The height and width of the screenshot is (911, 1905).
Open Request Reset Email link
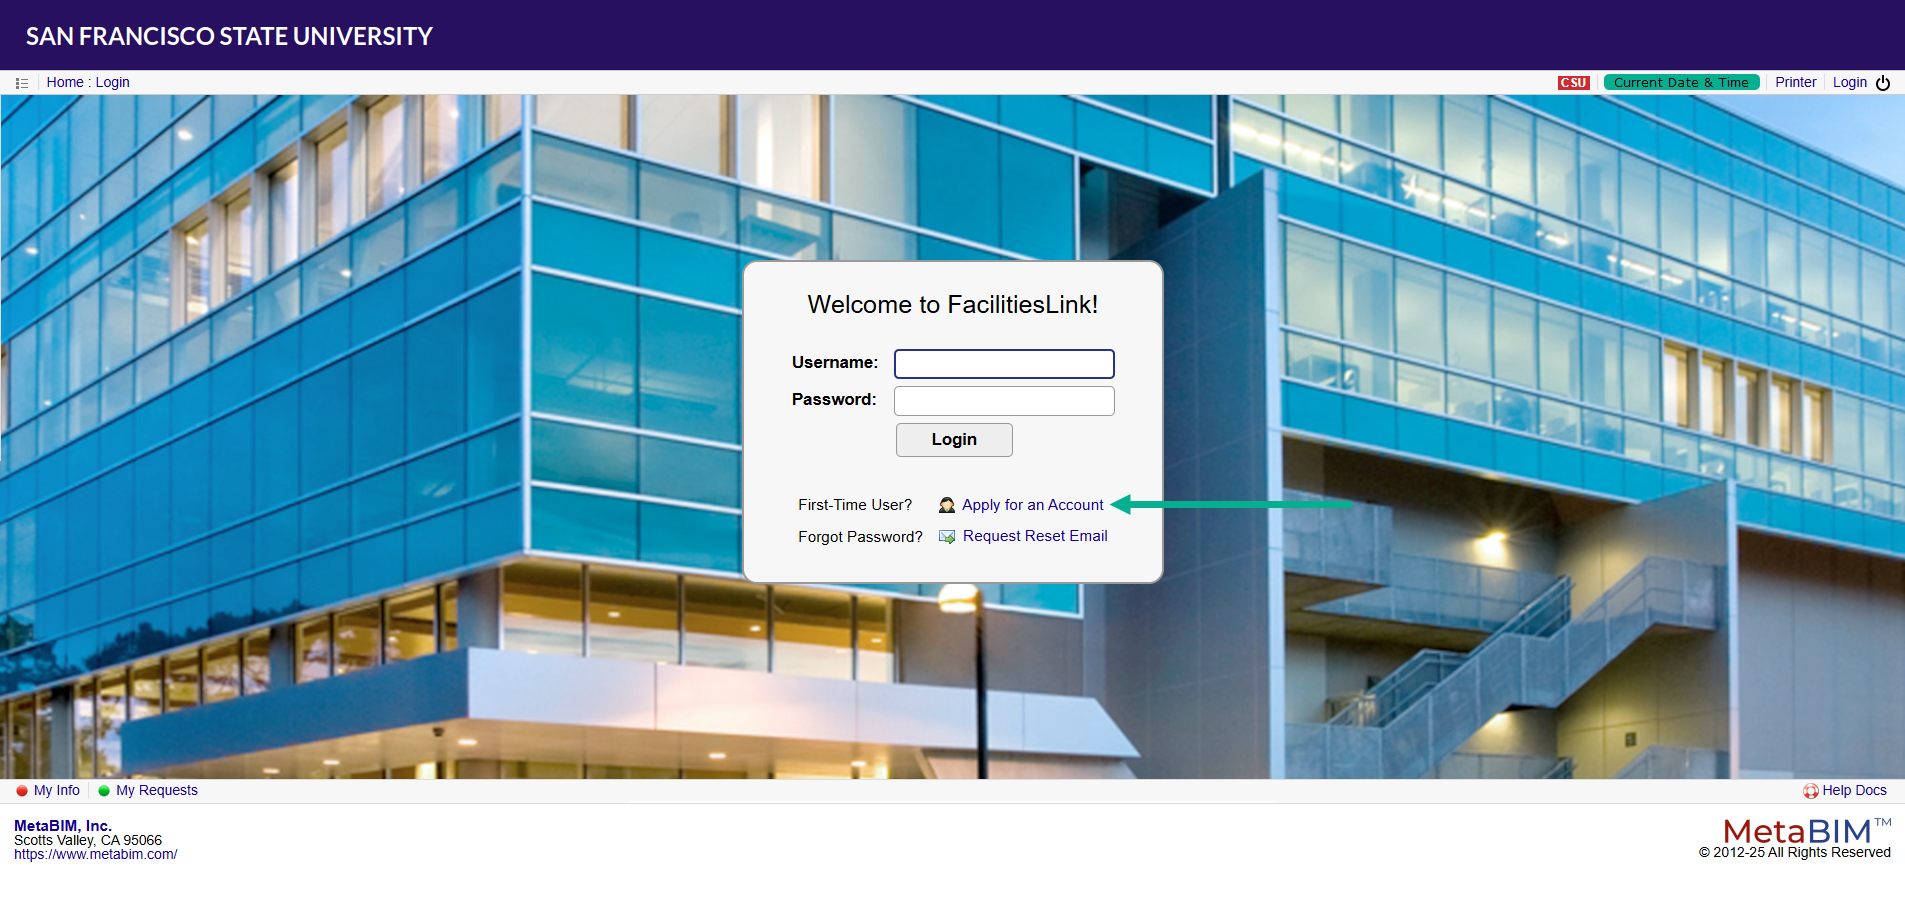pyautogui.click(x=1035, y=536)
